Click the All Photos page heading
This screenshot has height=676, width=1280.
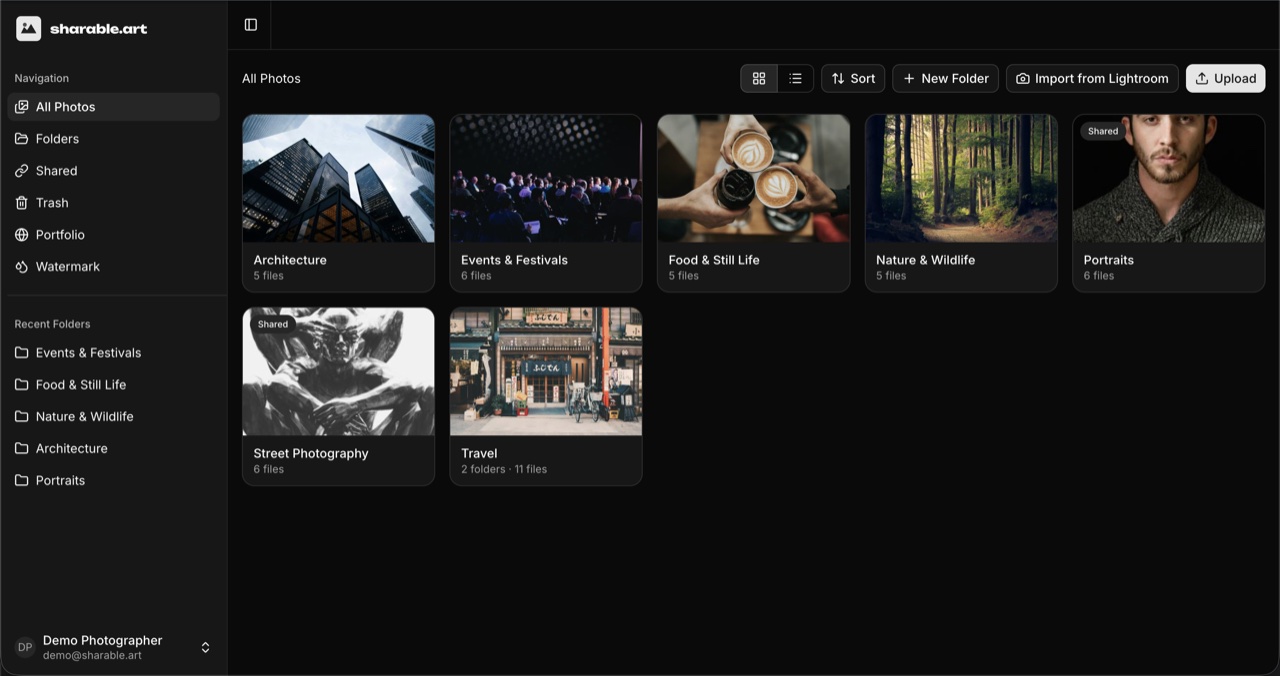(x=271, y=78)
